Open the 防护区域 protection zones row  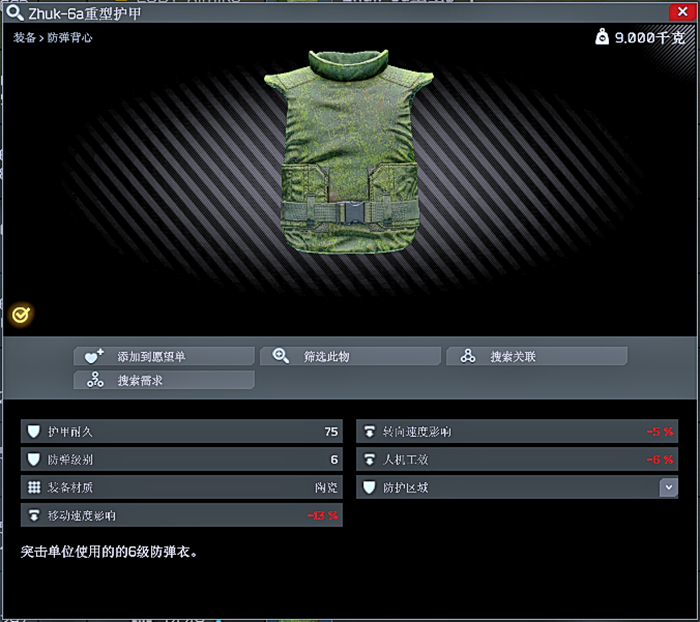click(517, 487)
